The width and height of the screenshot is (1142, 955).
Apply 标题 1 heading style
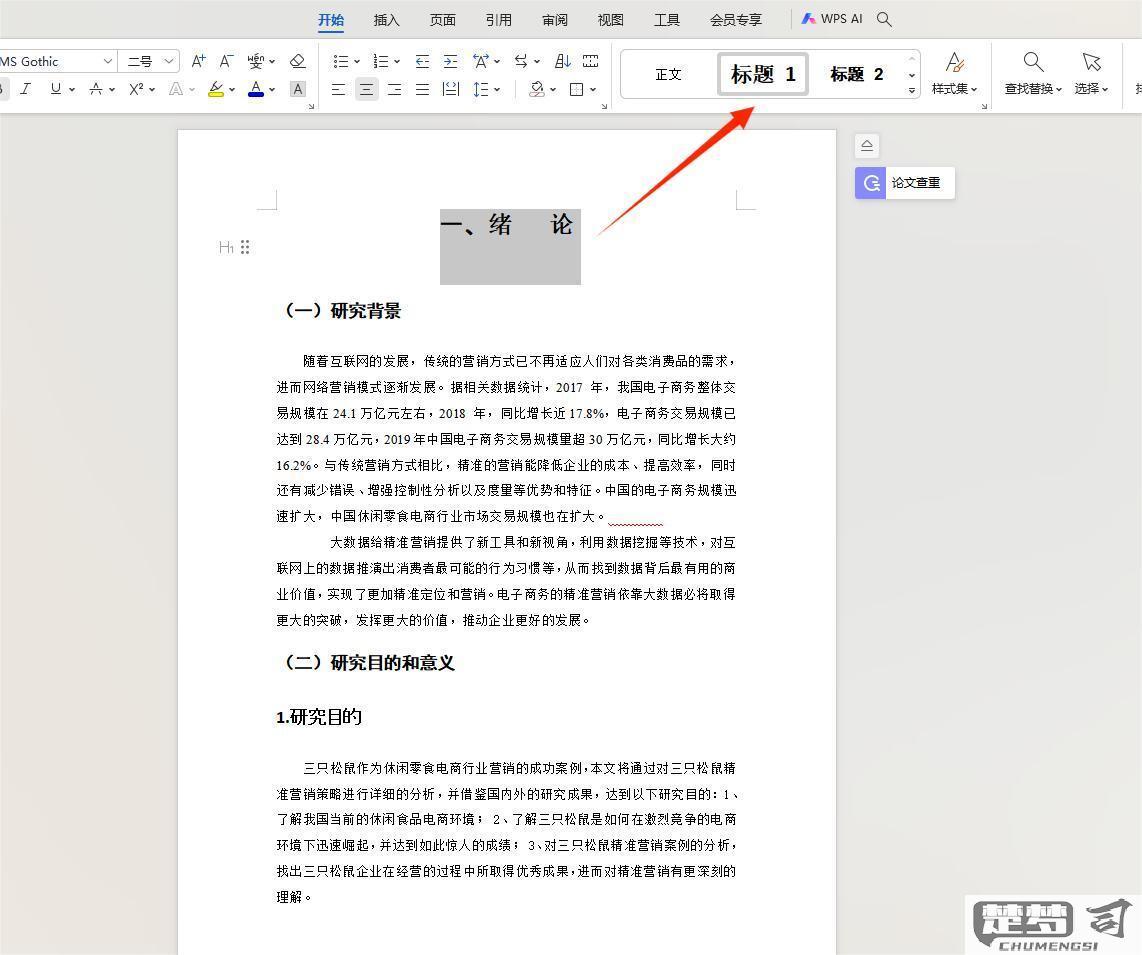pyautogui.click(x=763, y=74)
